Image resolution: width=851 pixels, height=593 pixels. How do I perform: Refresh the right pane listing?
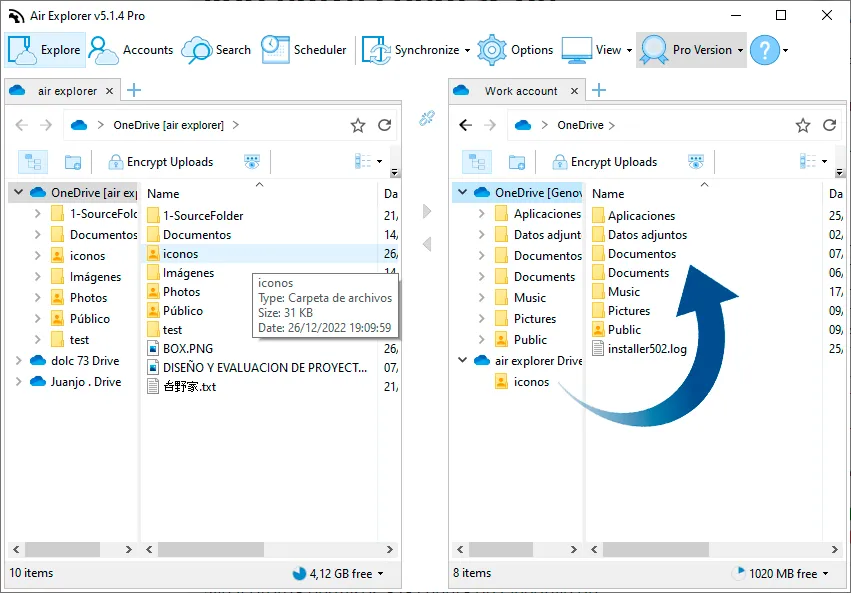[829, 125]
